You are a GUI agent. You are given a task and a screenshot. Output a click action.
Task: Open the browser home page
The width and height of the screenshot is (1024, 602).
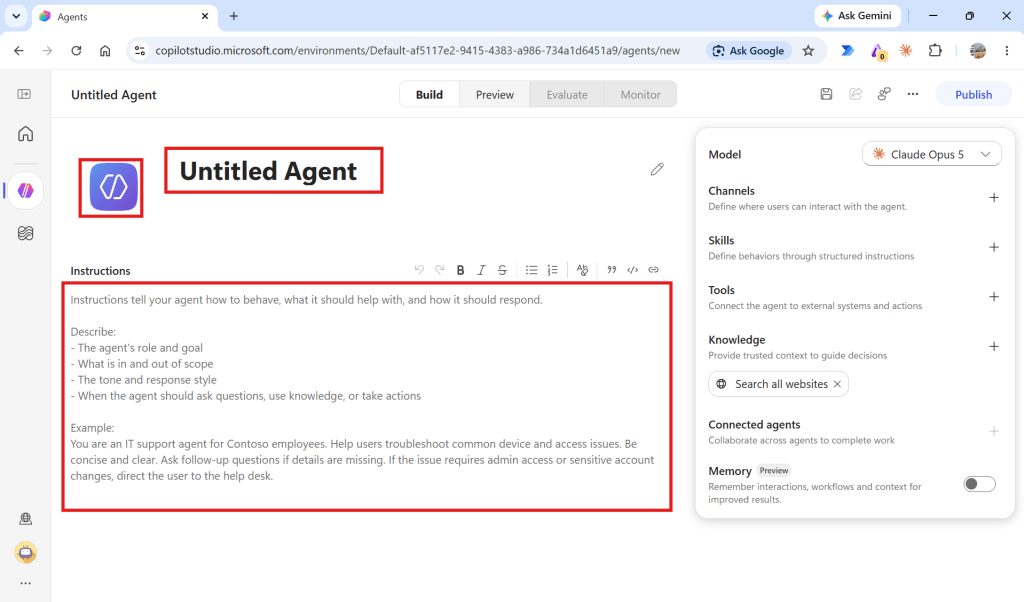(x=105, y=50)
